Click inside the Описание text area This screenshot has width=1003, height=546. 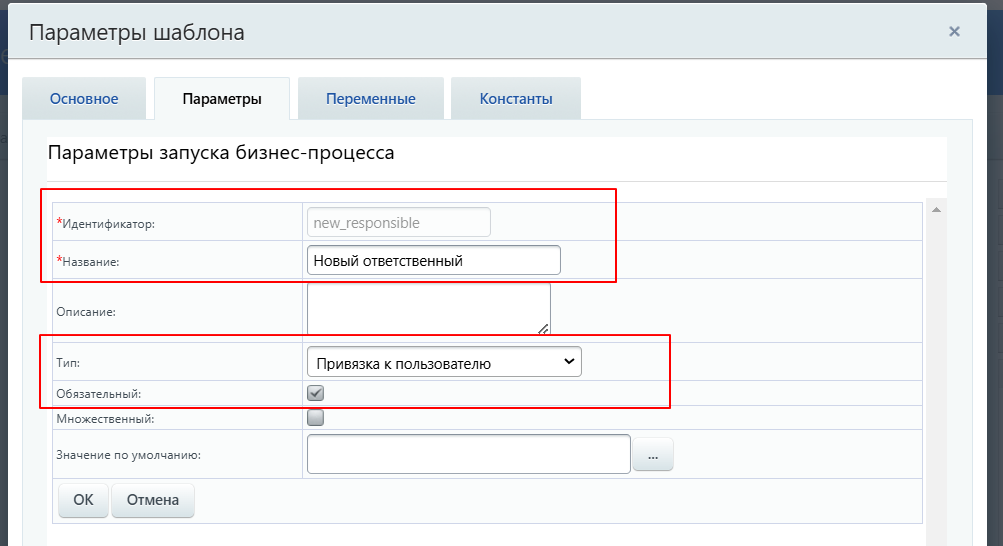coord(428,308)
